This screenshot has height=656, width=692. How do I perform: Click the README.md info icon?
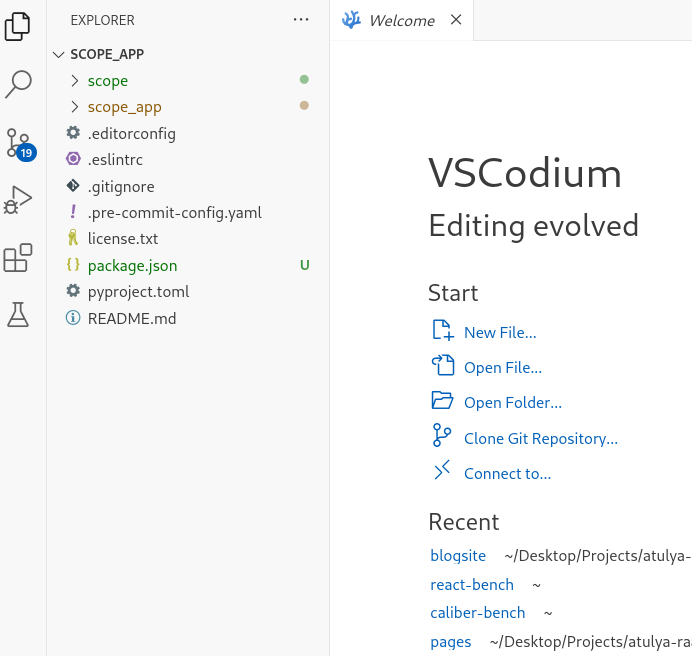pyautogui.click(x=73, y=317)
